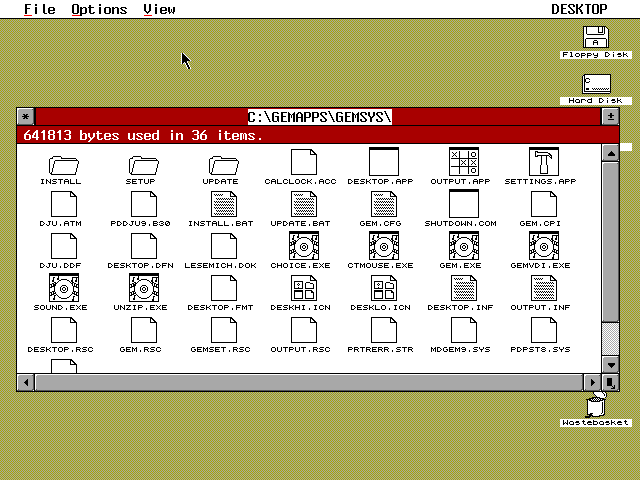Image resolution: width=640 pixels, height=480 pixels.
Task: Click the vertical scrollbar down arrow
Action: coord(611,364)
